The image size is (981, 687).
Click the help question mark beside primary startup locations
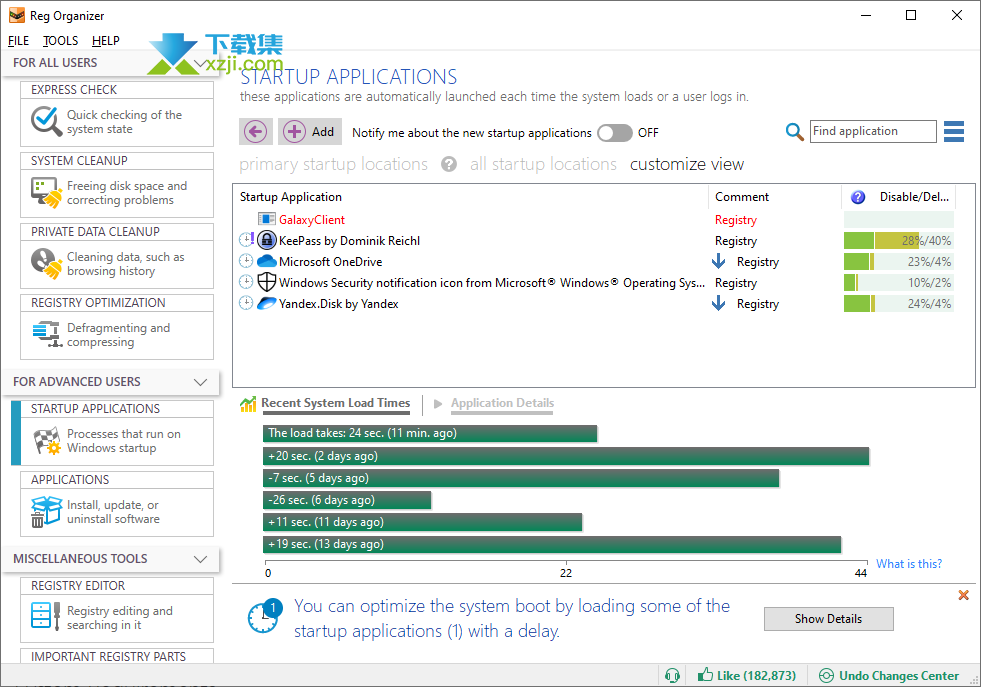449,165
